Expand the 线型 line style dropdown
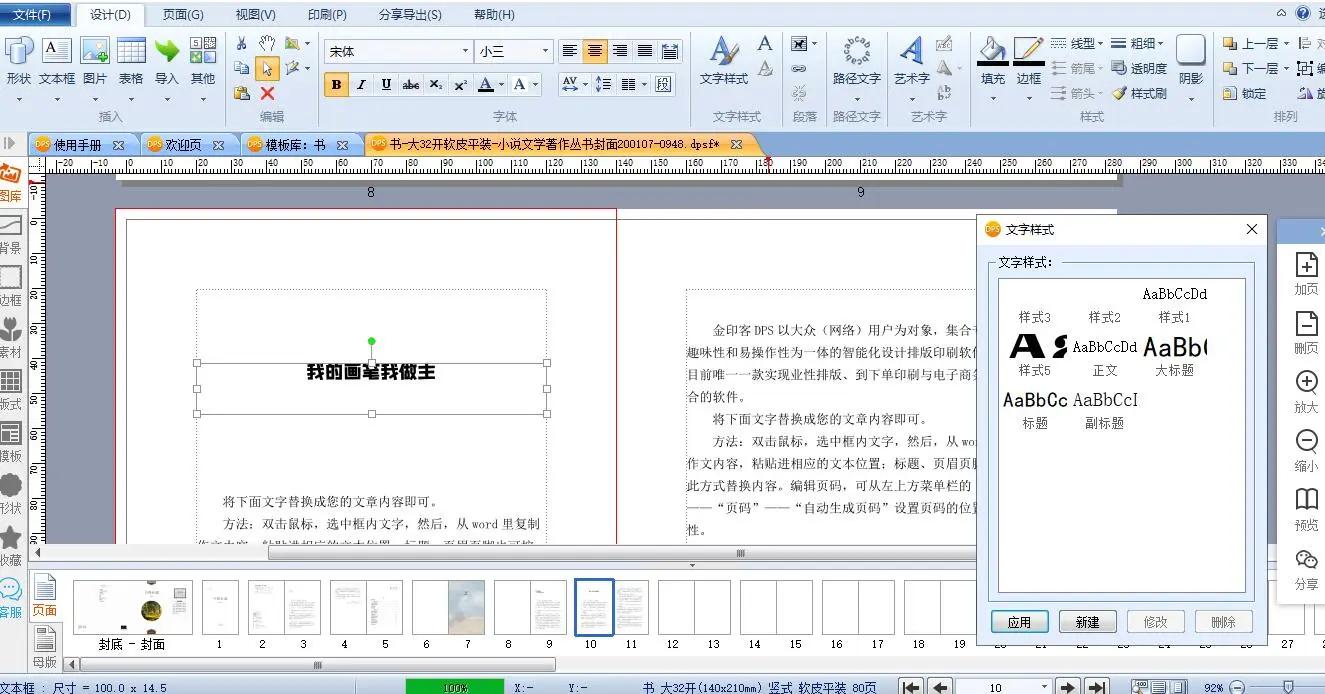This screenshot has height=694, width=1325. [1100, 44]
